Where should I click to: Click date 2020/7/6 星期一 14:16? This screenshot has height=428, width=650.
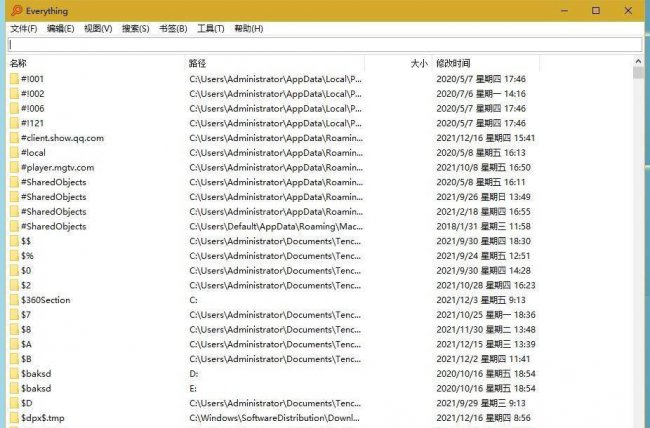481,94
